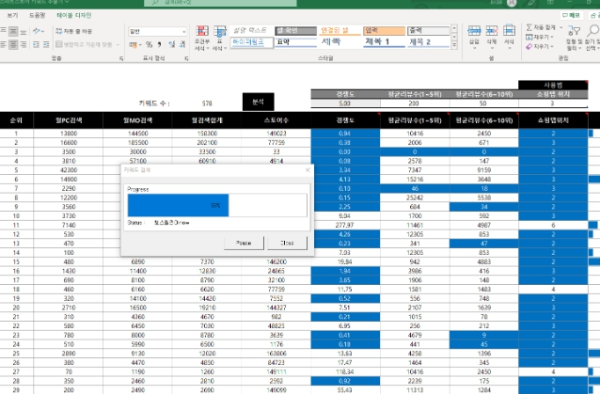Click the 스토어수 column header
The height and width of the screenshot is (394, 600).
click(276, 120)
